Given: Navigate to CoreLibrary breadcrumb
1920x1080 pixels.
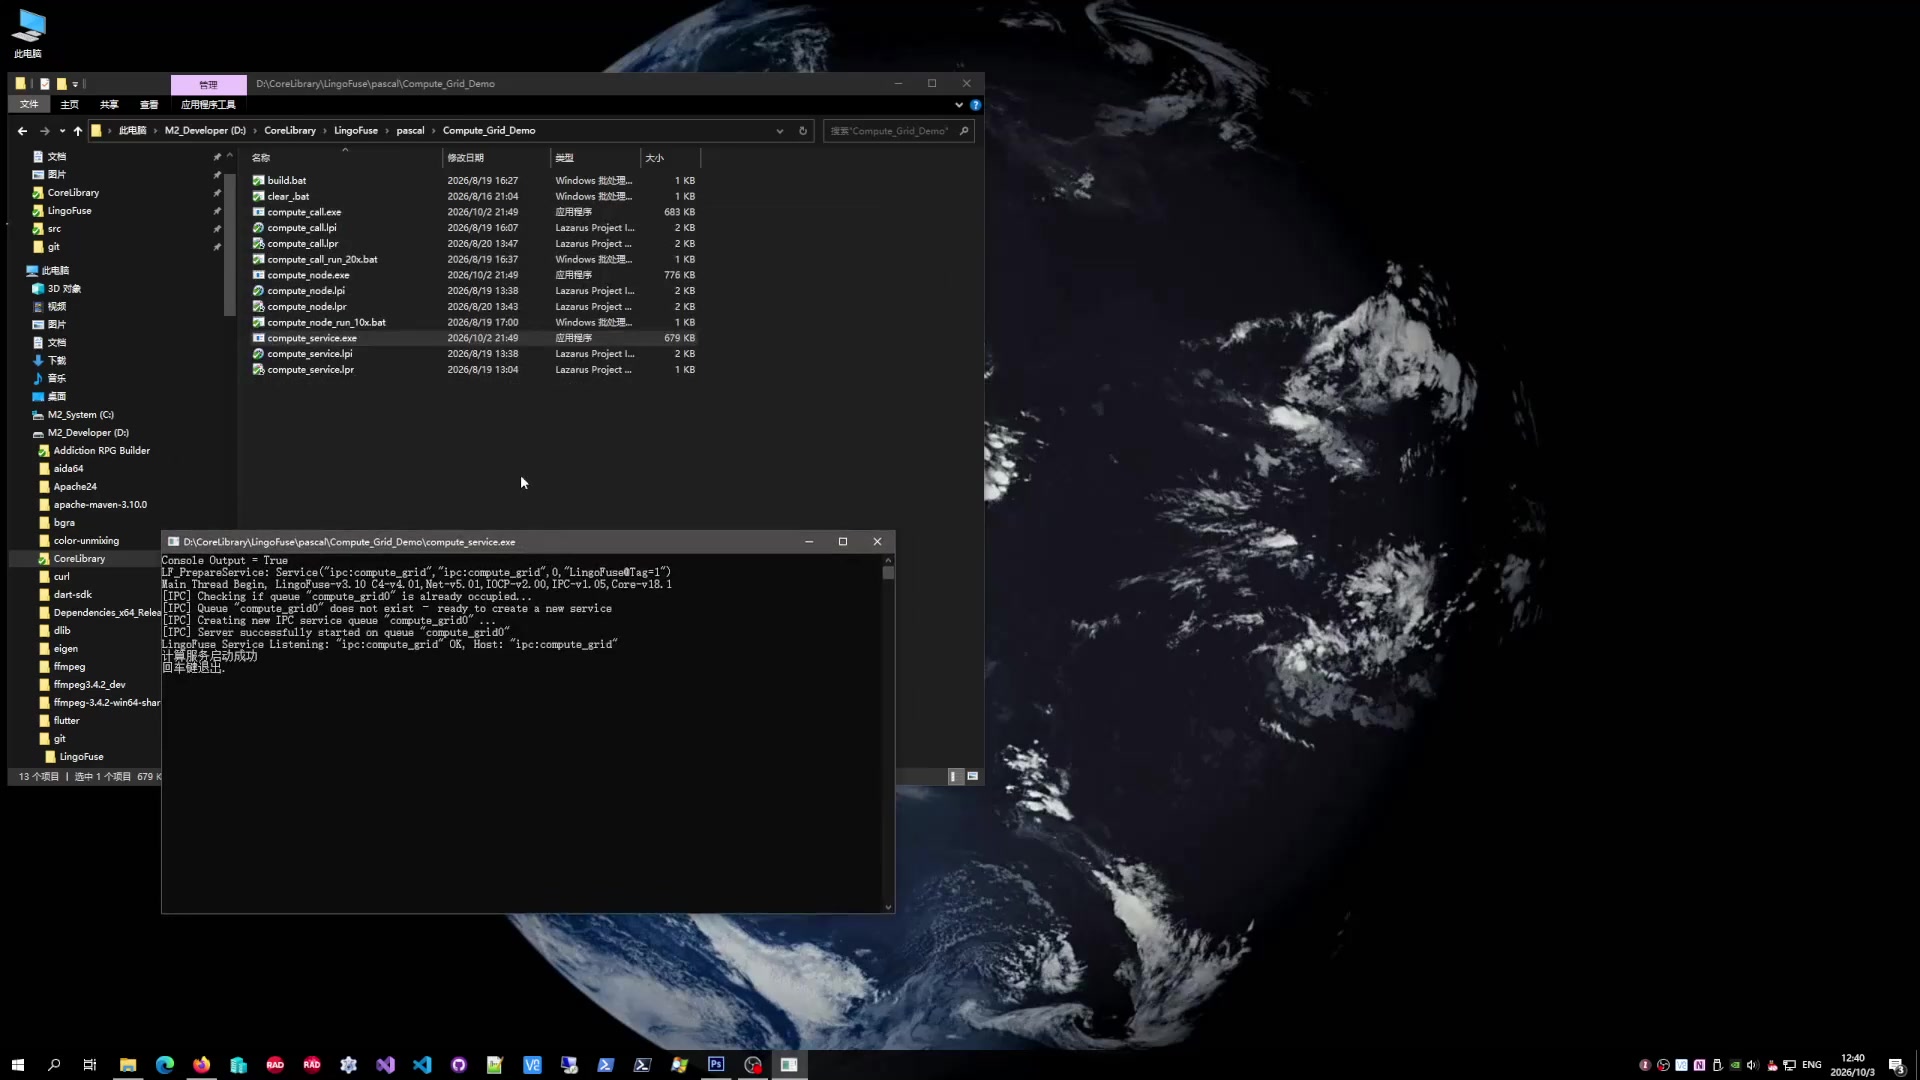Looking at the screenshot, I should (x=290, y=131).
